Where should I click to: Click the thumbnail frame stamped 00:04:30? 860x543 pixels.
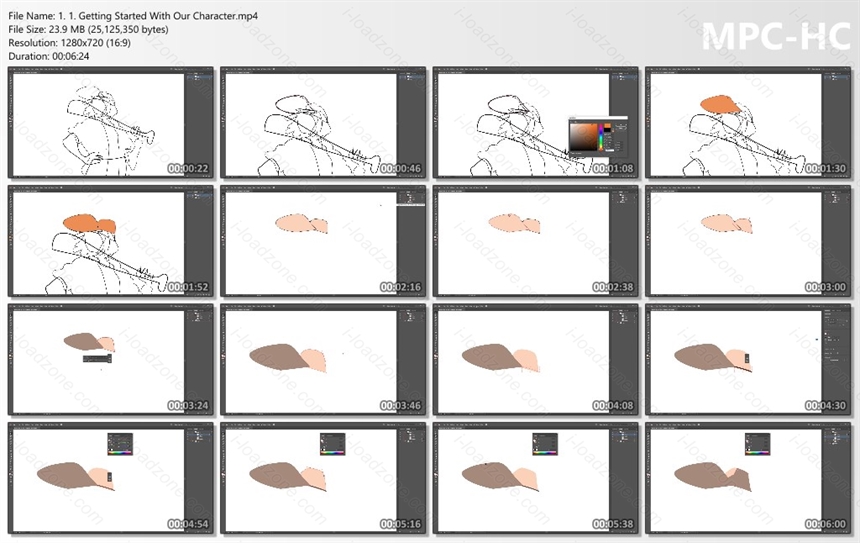click(x=748, y=360)
